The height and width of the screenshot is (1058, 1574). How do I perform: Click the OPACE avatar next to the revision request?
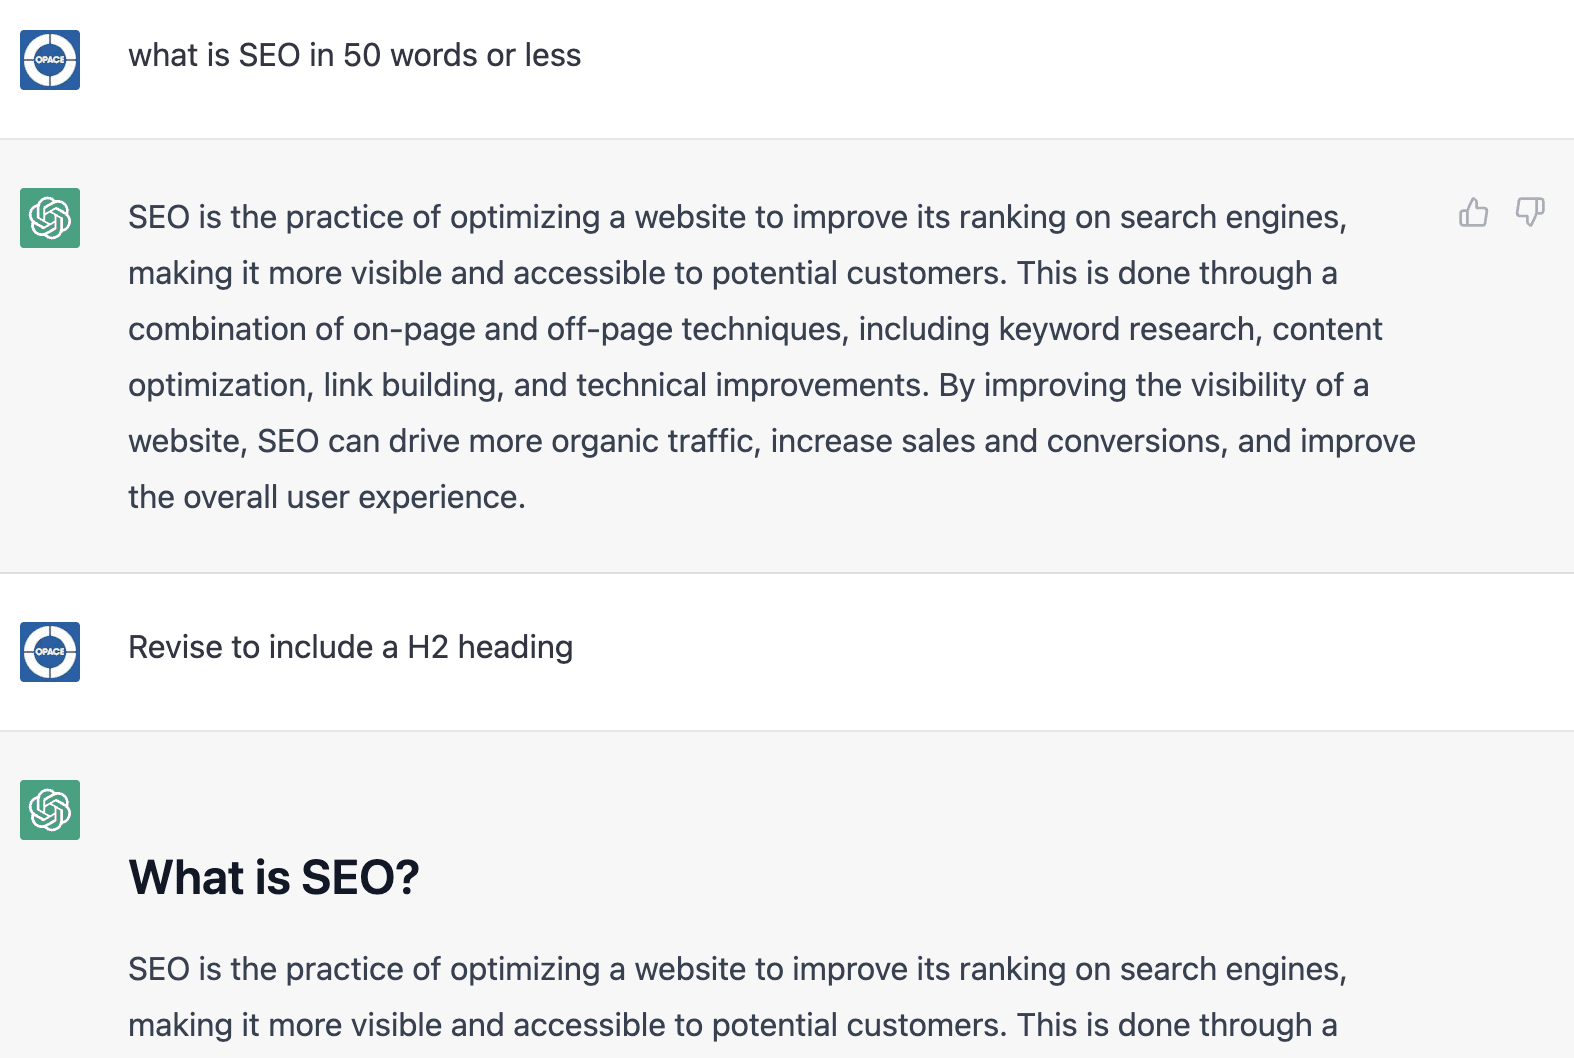point(48,652)
